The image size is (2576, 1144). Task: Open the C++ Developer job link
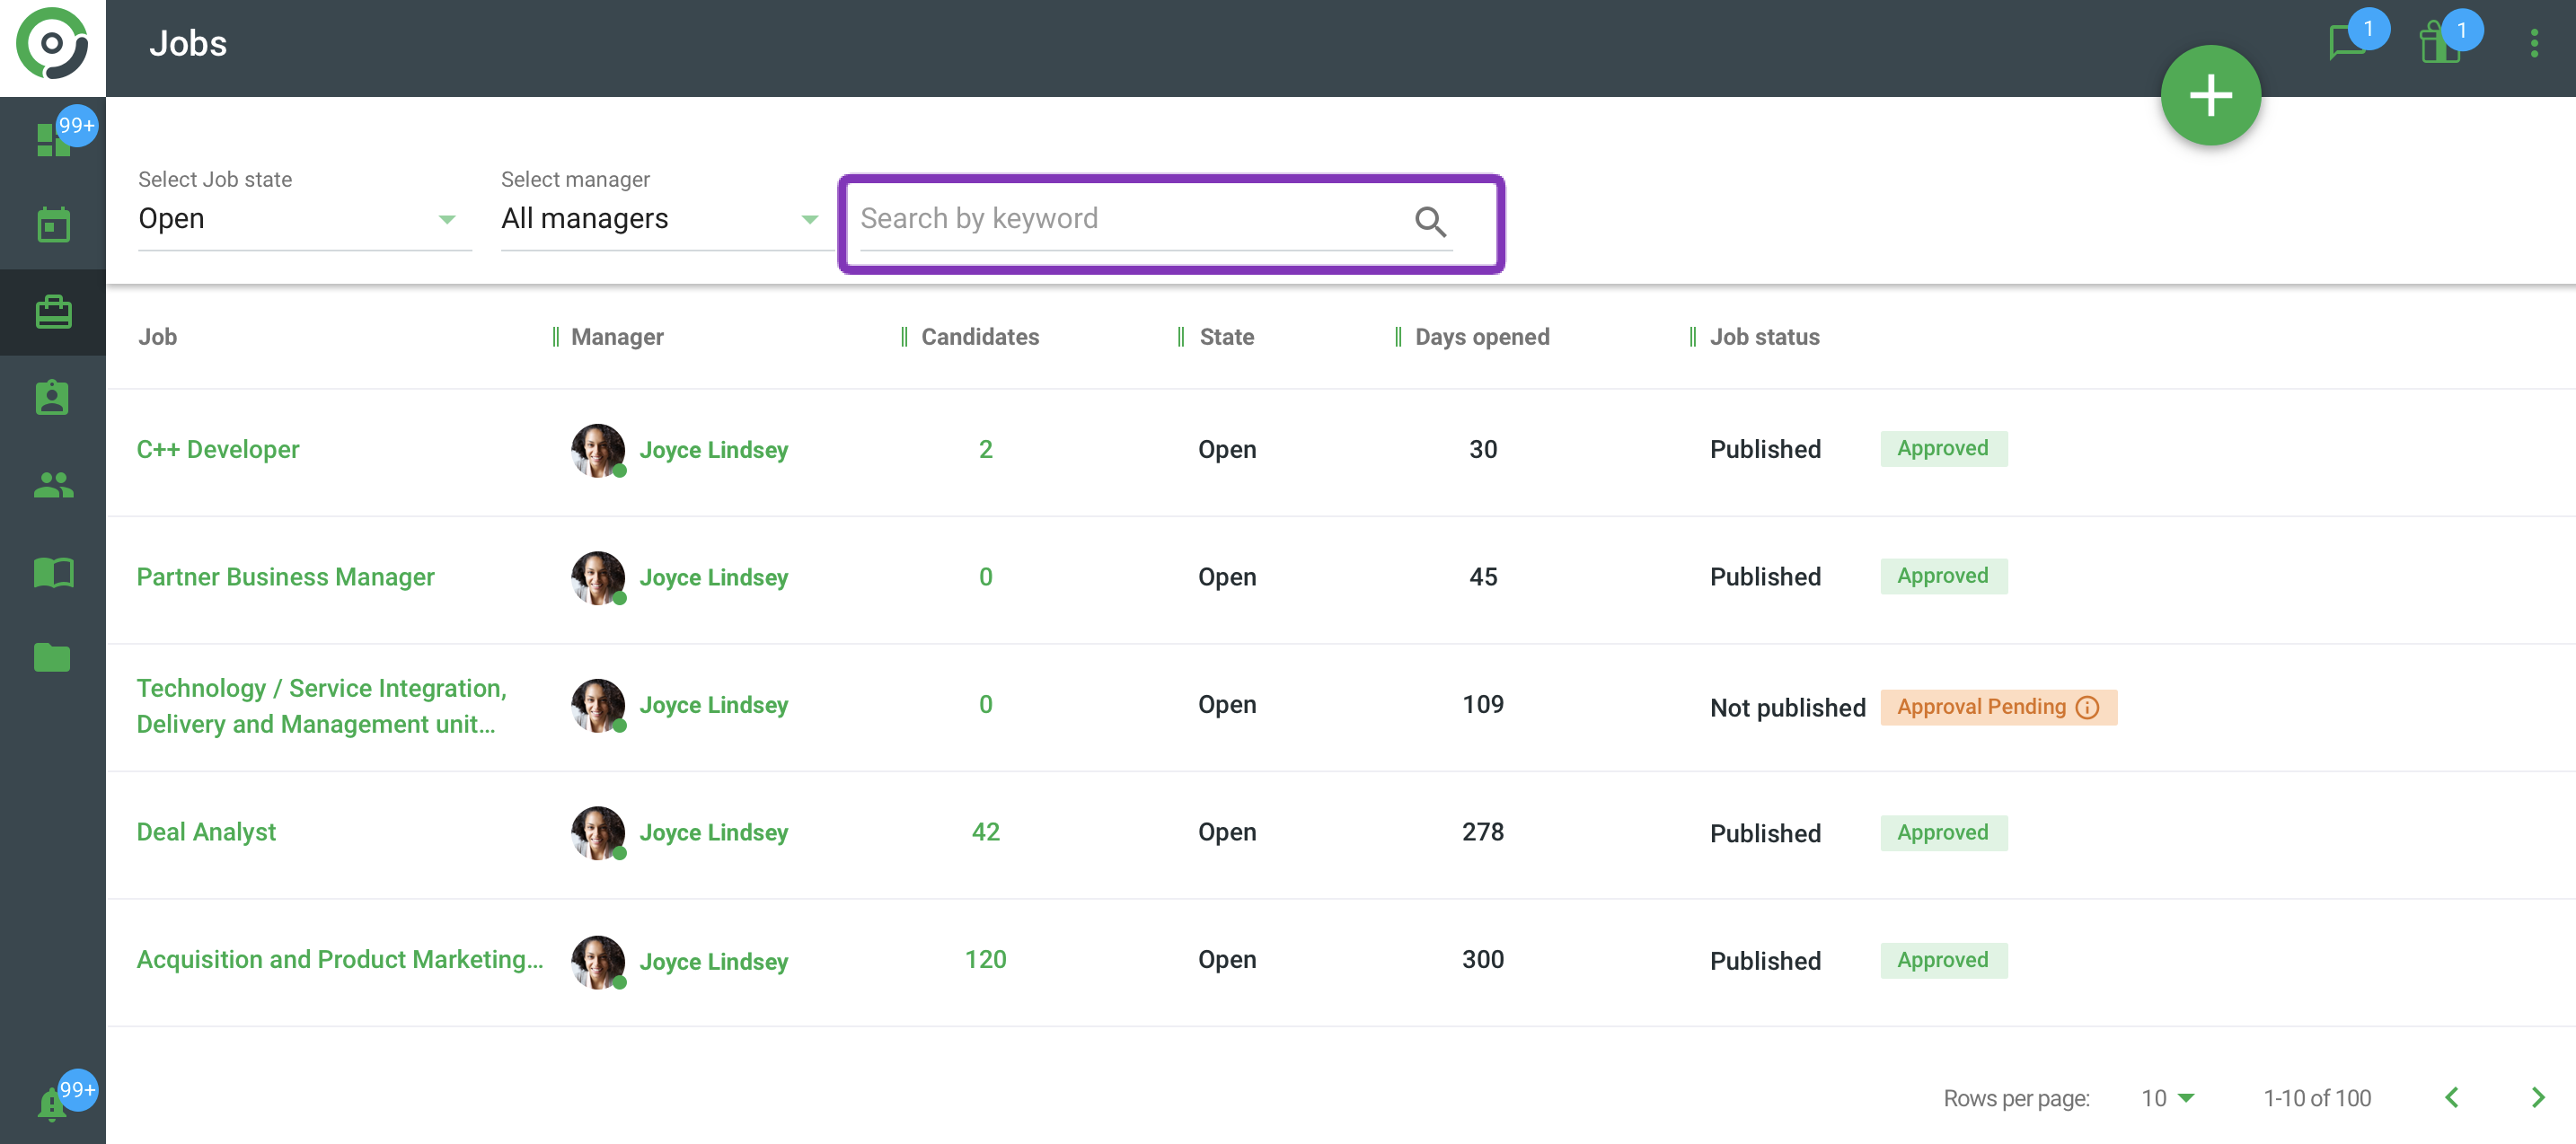click(218, 449)
